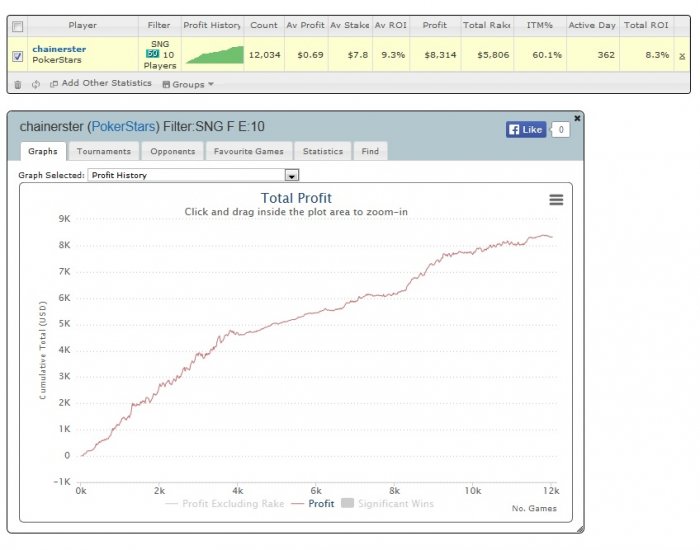This screenshot has width=700, height=550.
Task: Sort by the Av Stake column header
Action: (350, 25)
